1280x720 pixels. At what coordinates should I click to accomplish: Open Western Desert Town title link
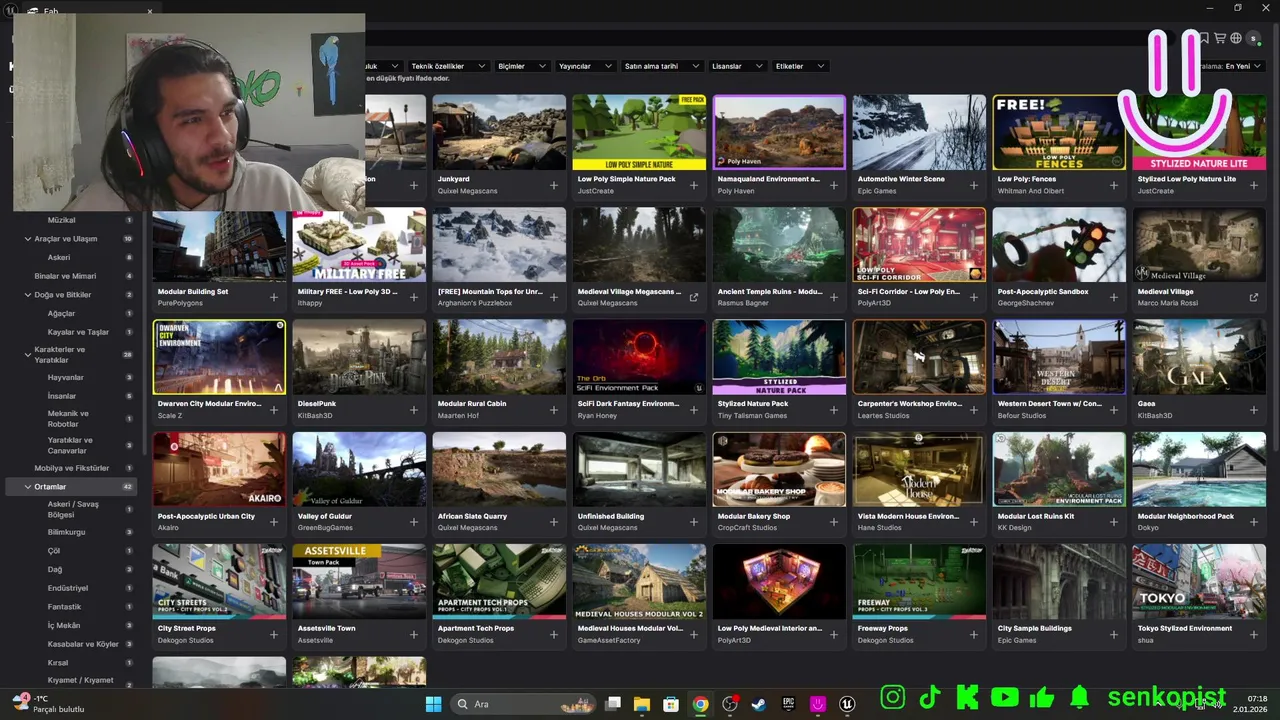tap(1049, 404)
